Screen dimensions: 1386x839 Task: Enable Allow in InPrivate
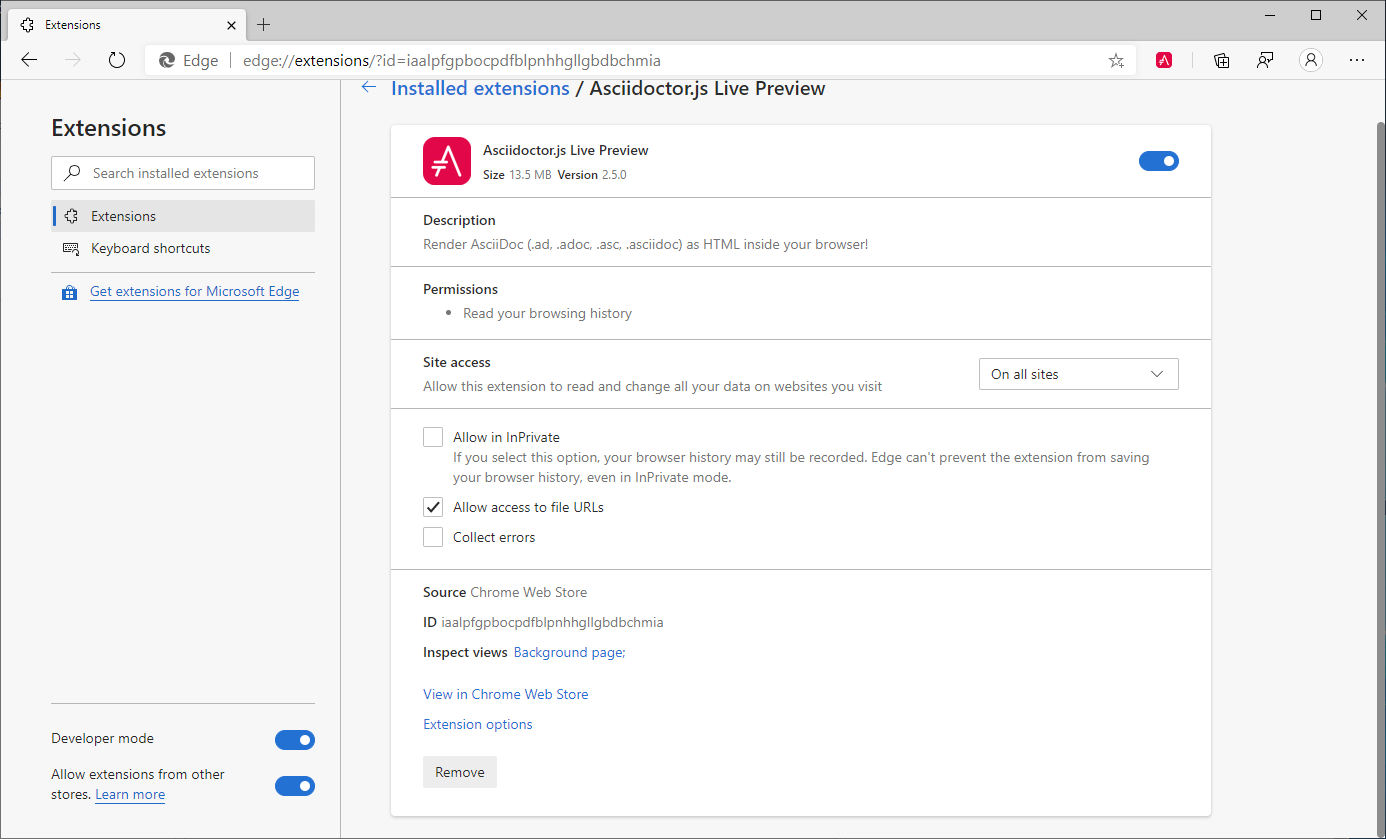[432, 436]
